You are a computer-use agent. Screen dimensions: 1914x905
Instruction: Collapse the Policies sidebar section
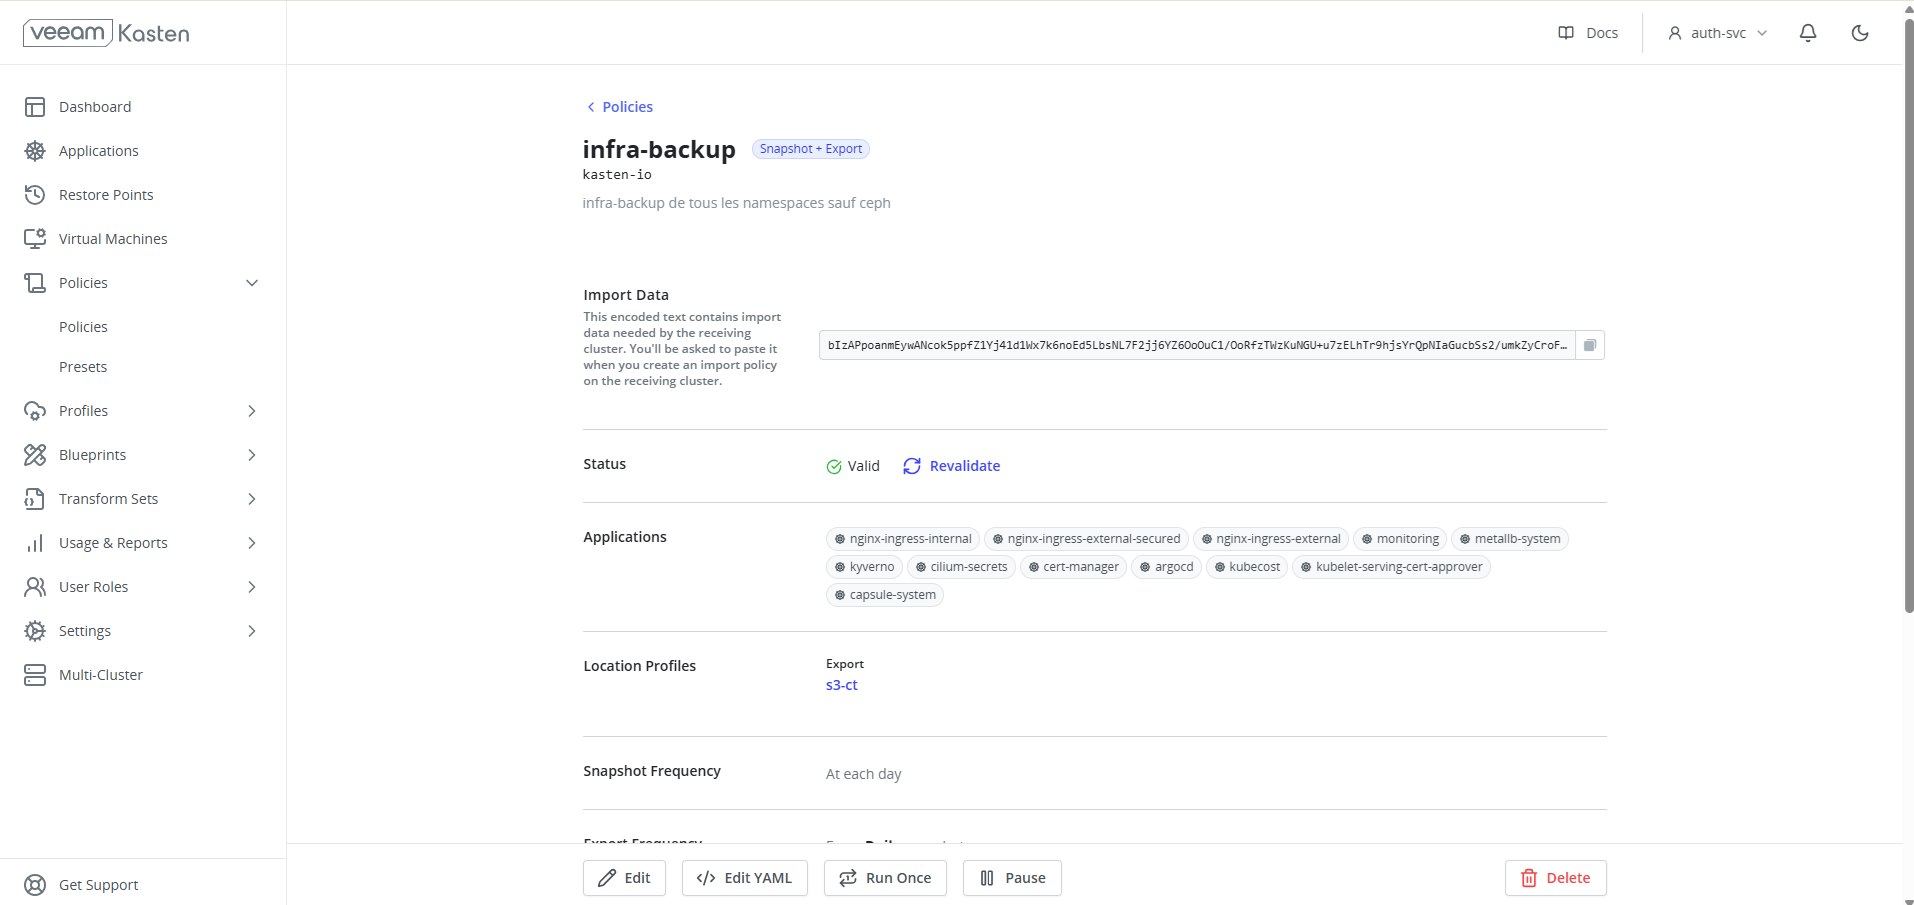[252, 283]
